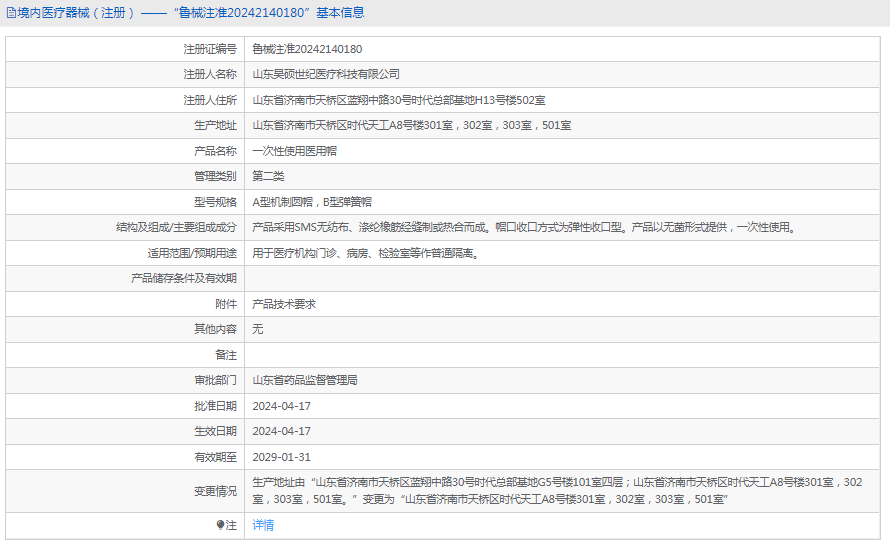This screenshot has width=890, height=547.
Task: Click the document icon before 境内医疗器械 title
Action: pos(11,13)
